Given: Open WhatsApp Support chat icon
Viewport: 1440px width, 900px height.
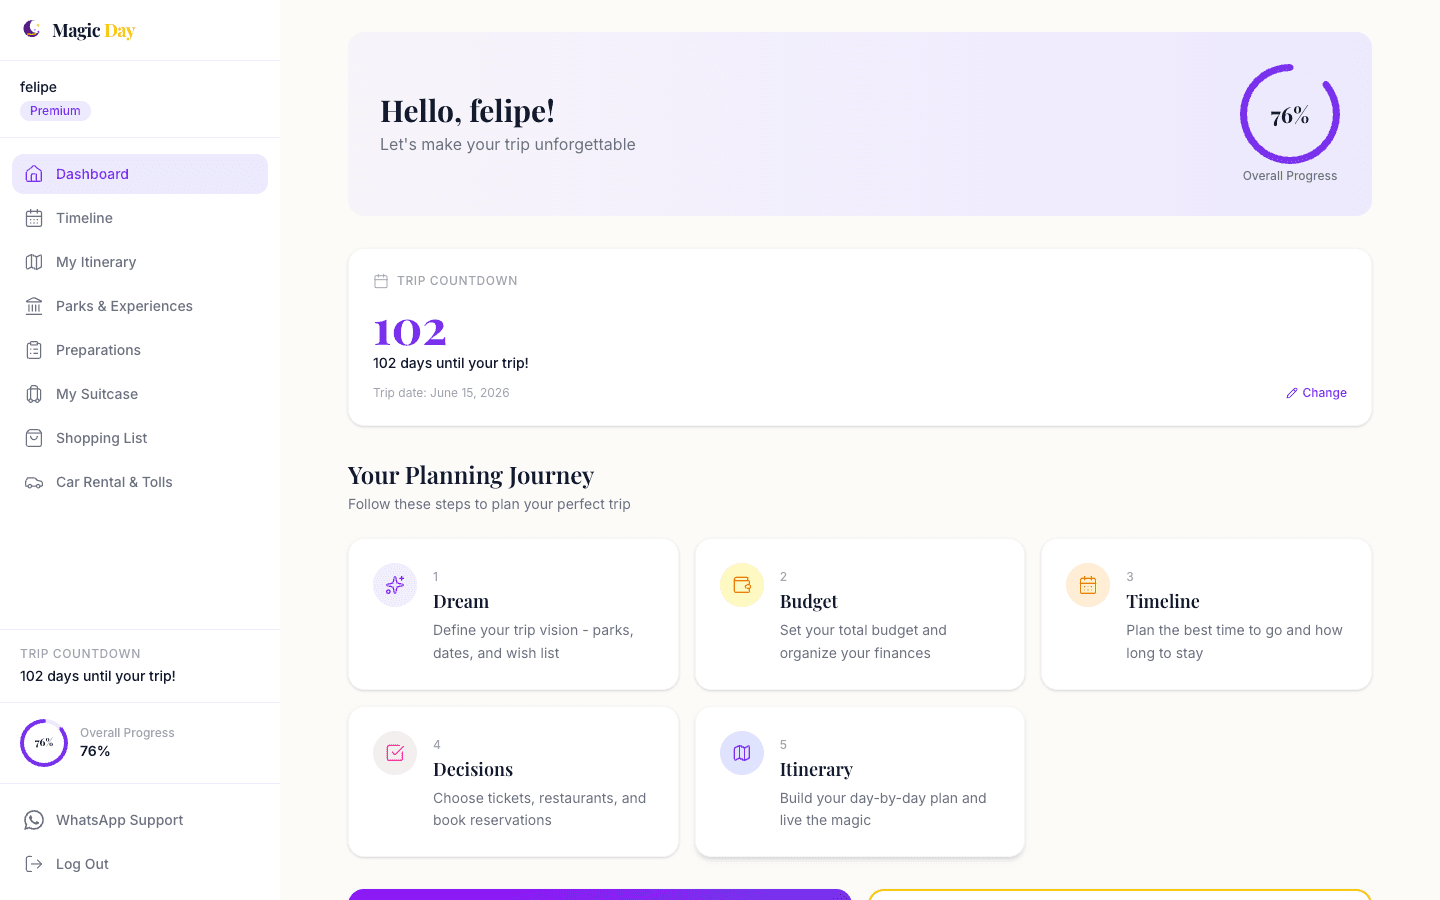Looking at the screenshot, I should [34, 820].
